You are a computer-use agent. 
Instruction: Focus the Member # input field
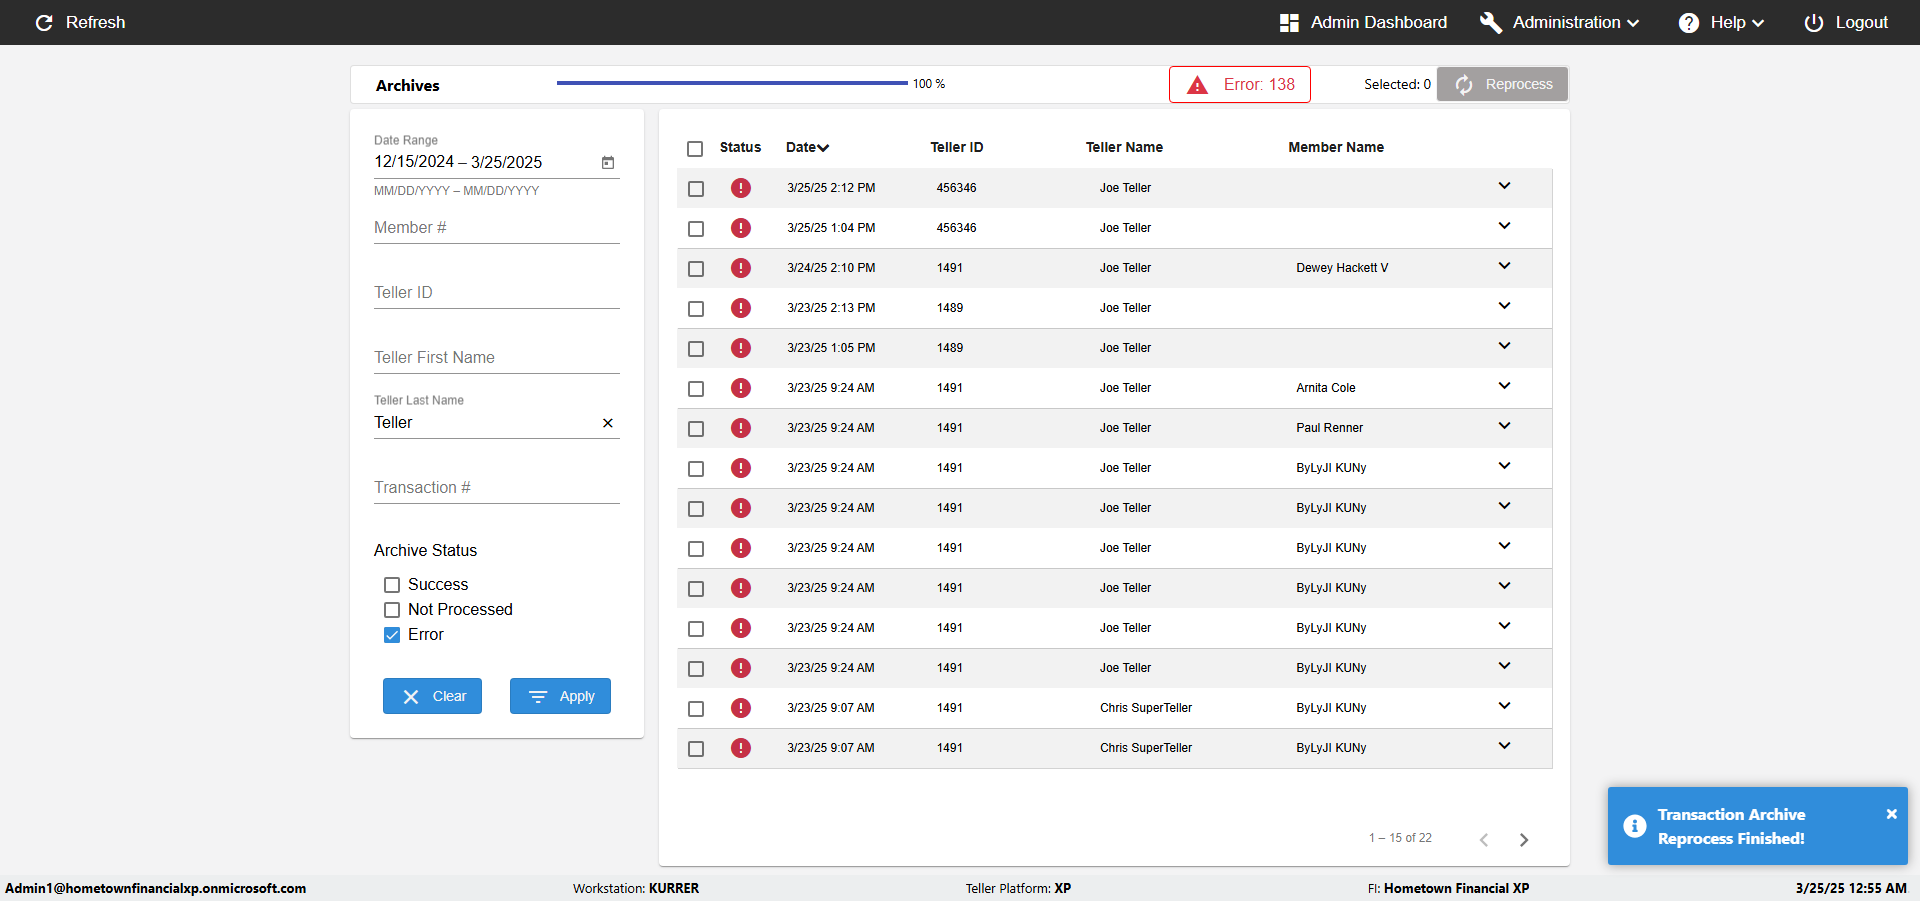496,228
